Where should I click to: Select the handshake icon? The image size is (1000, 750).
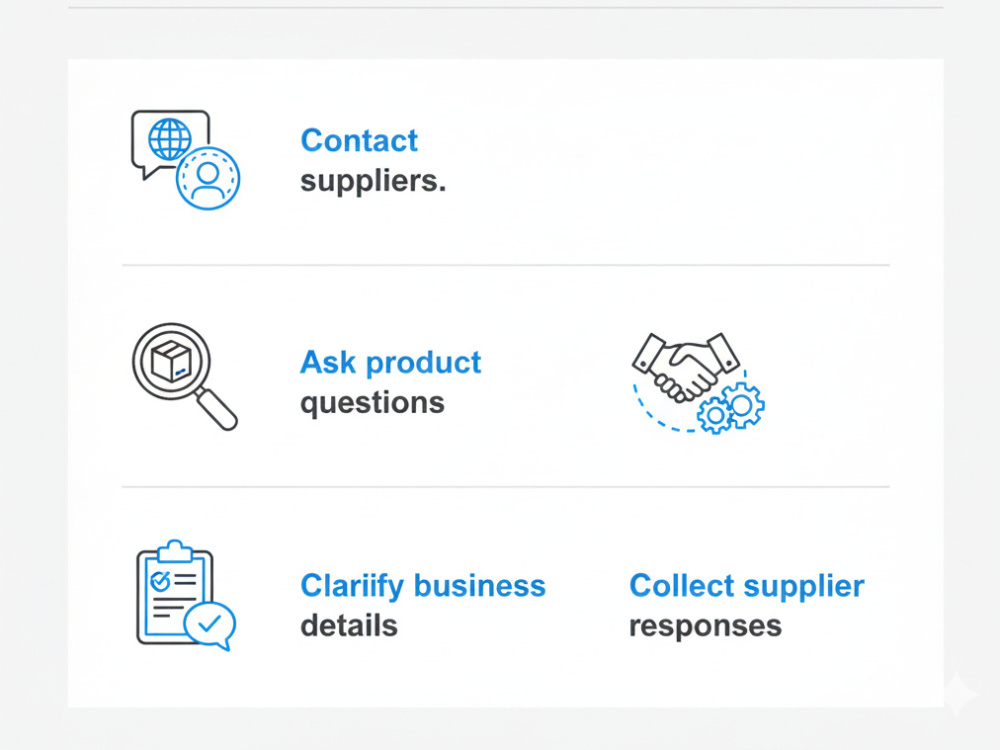(x=686, y=367)
